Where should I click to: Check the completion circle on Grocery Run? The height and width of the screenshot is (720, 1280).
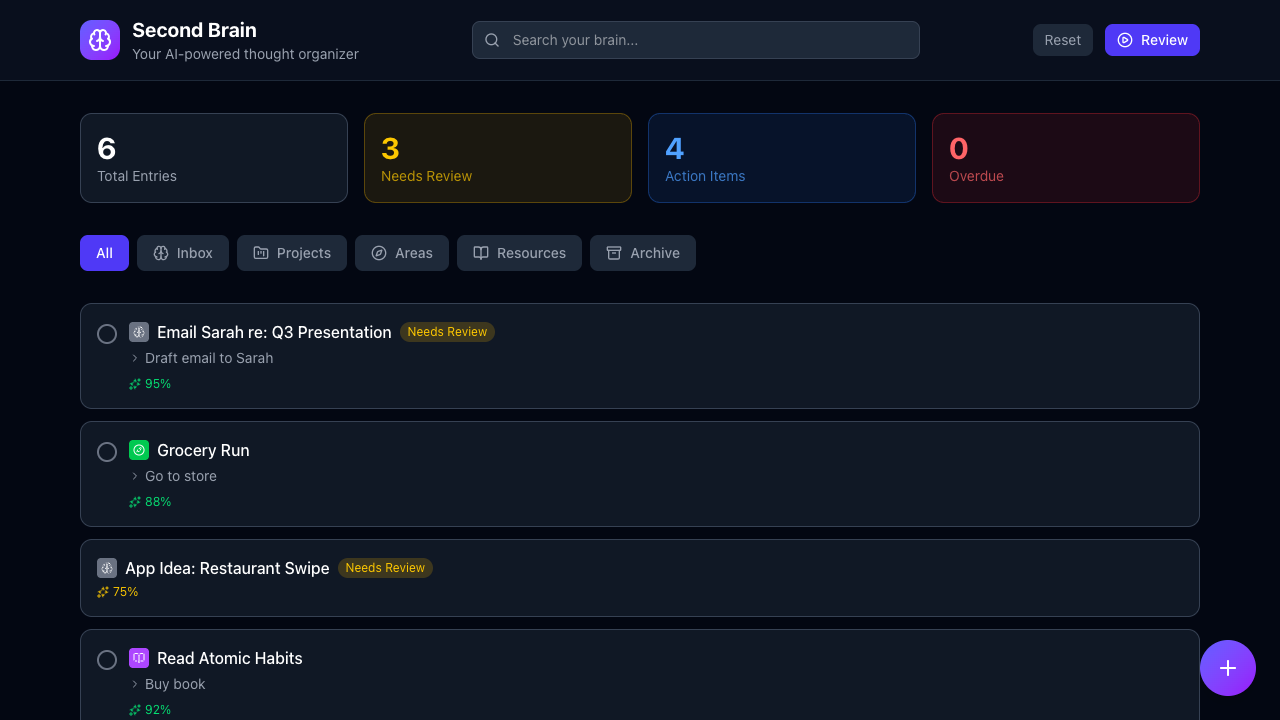coord(107,451)
